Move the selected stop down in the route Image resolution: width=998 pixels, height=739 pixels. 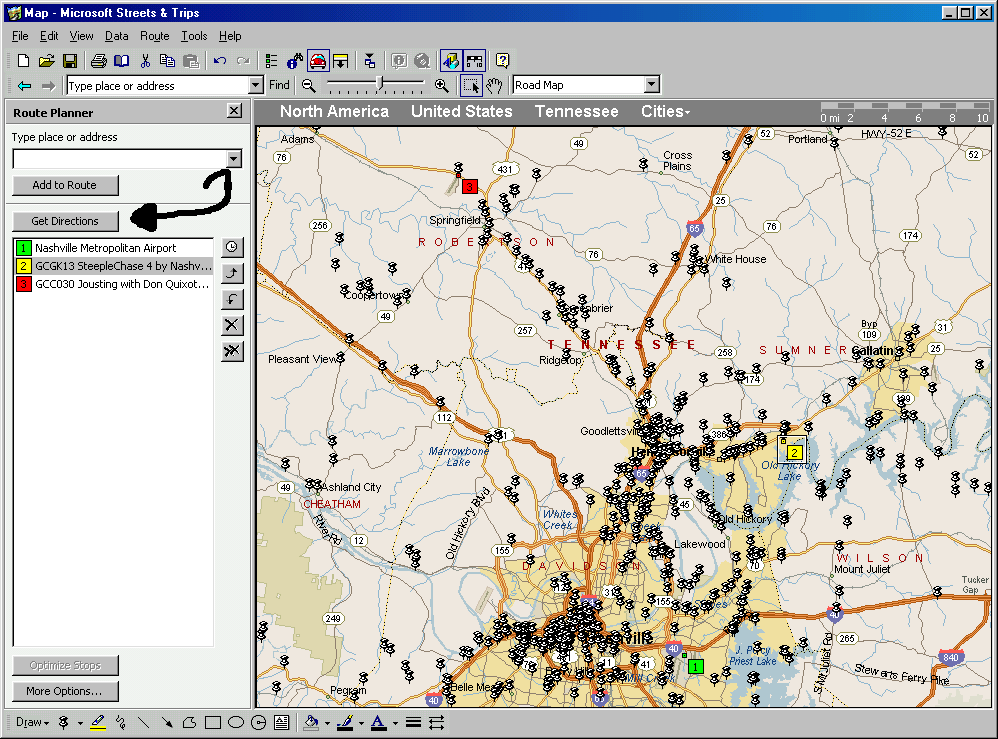[x=232, y=299]
